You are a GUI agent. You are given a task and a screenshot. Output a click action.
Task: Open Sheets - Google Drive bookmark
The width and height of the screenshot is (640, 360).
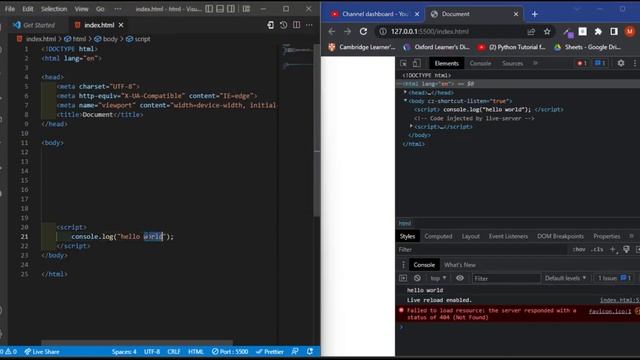pos(587,47)
